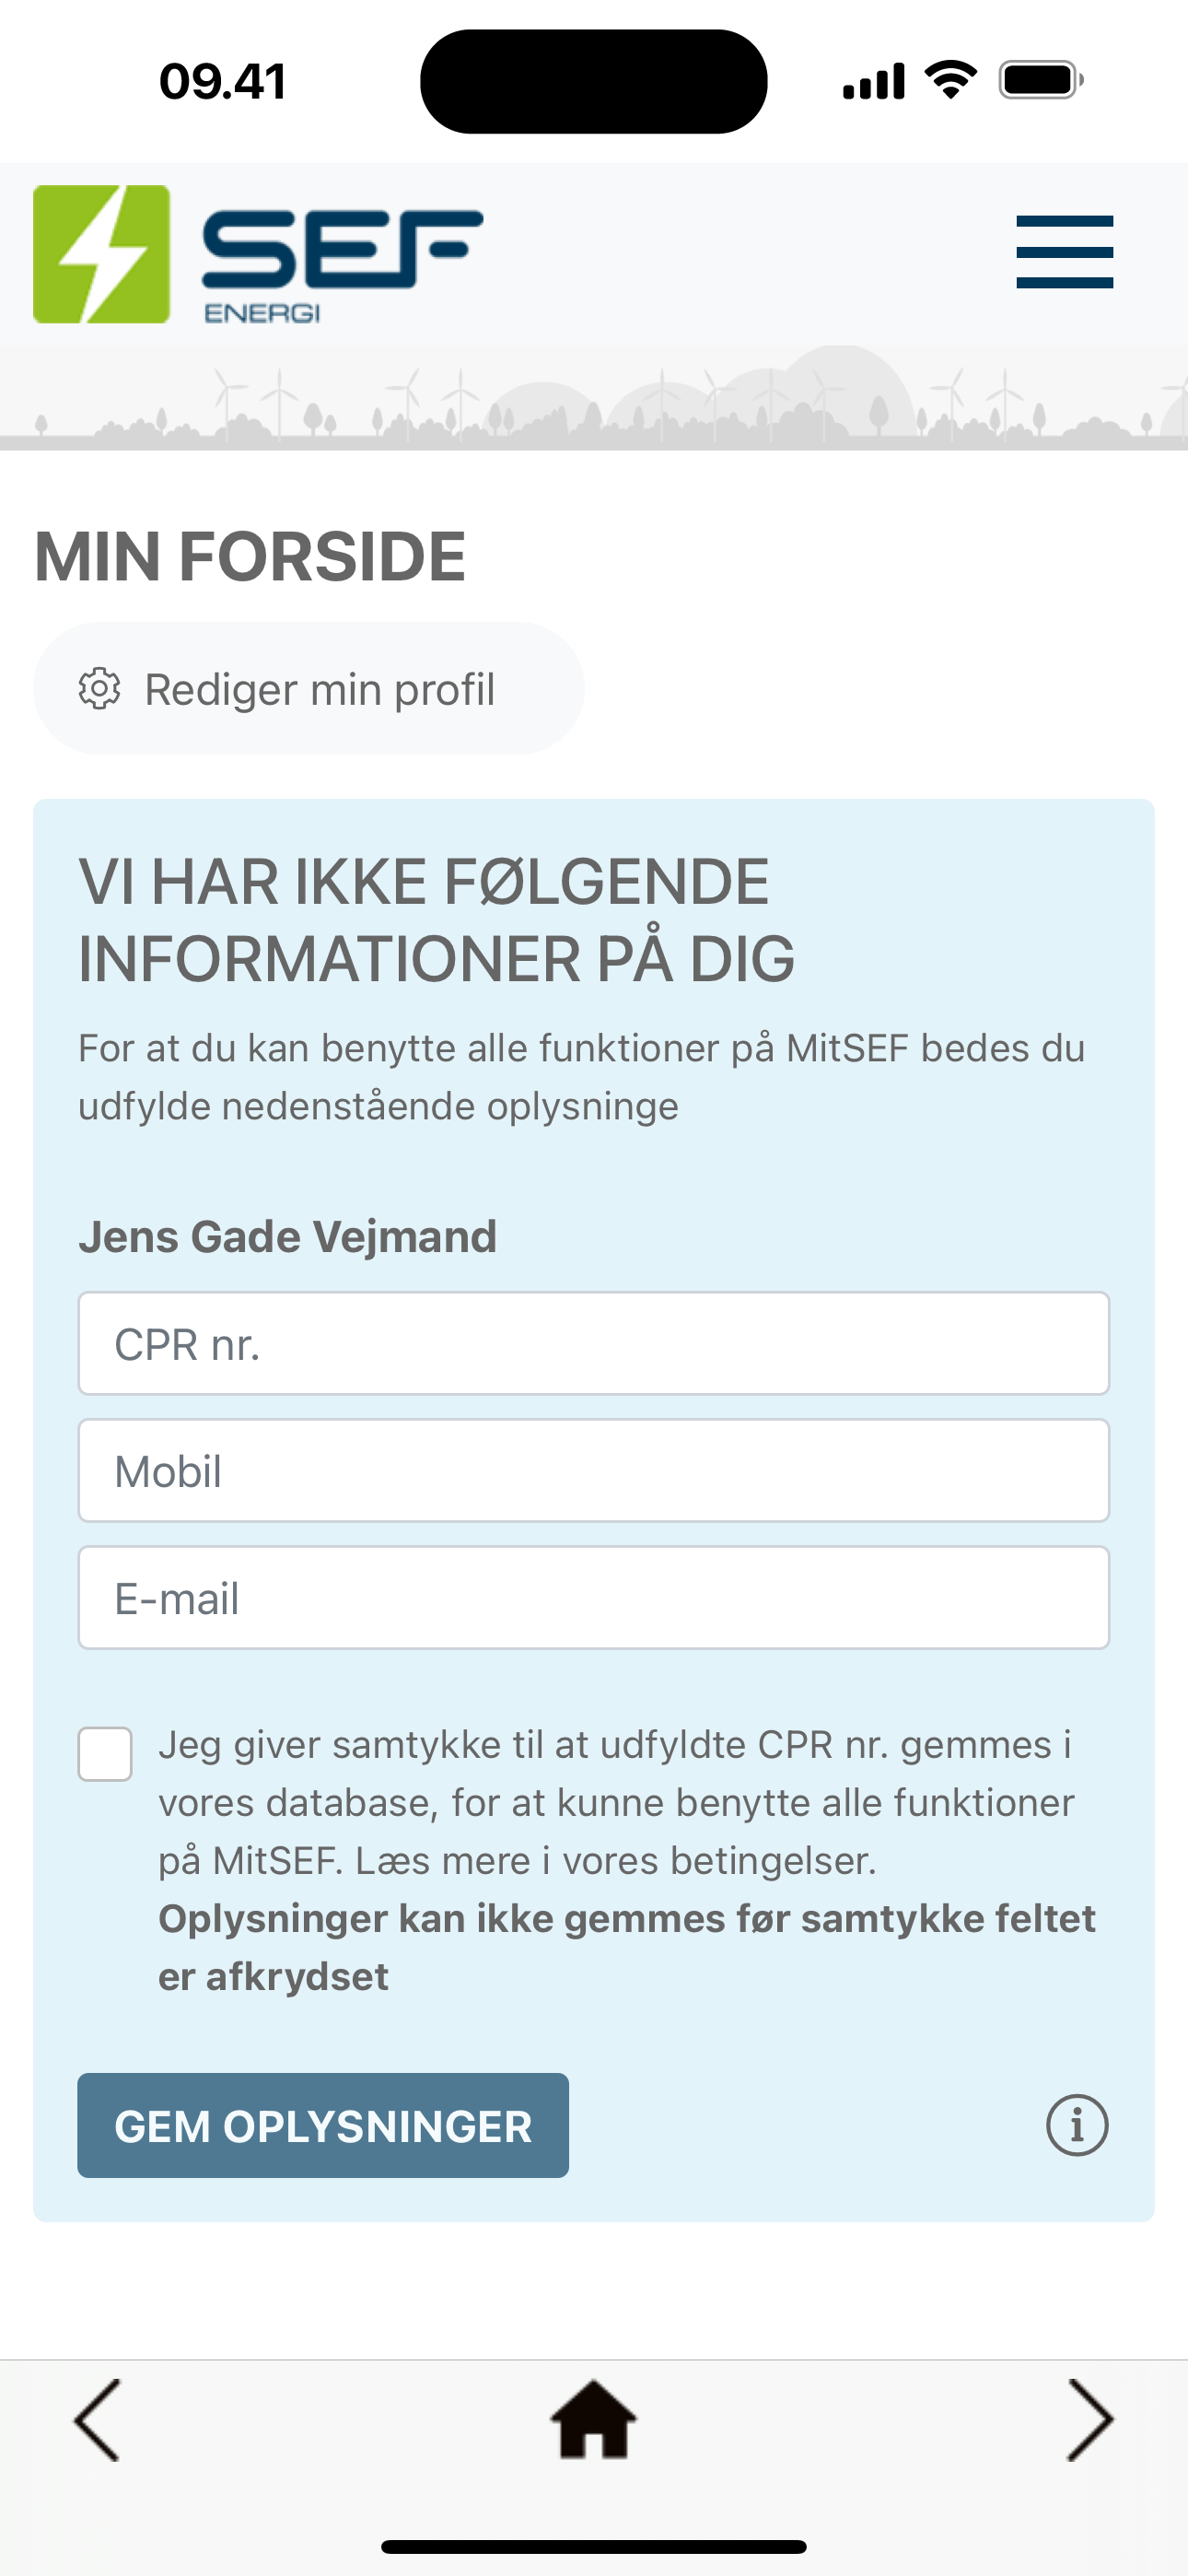Tap the 09.41 clock in status bar

[223, 81]
